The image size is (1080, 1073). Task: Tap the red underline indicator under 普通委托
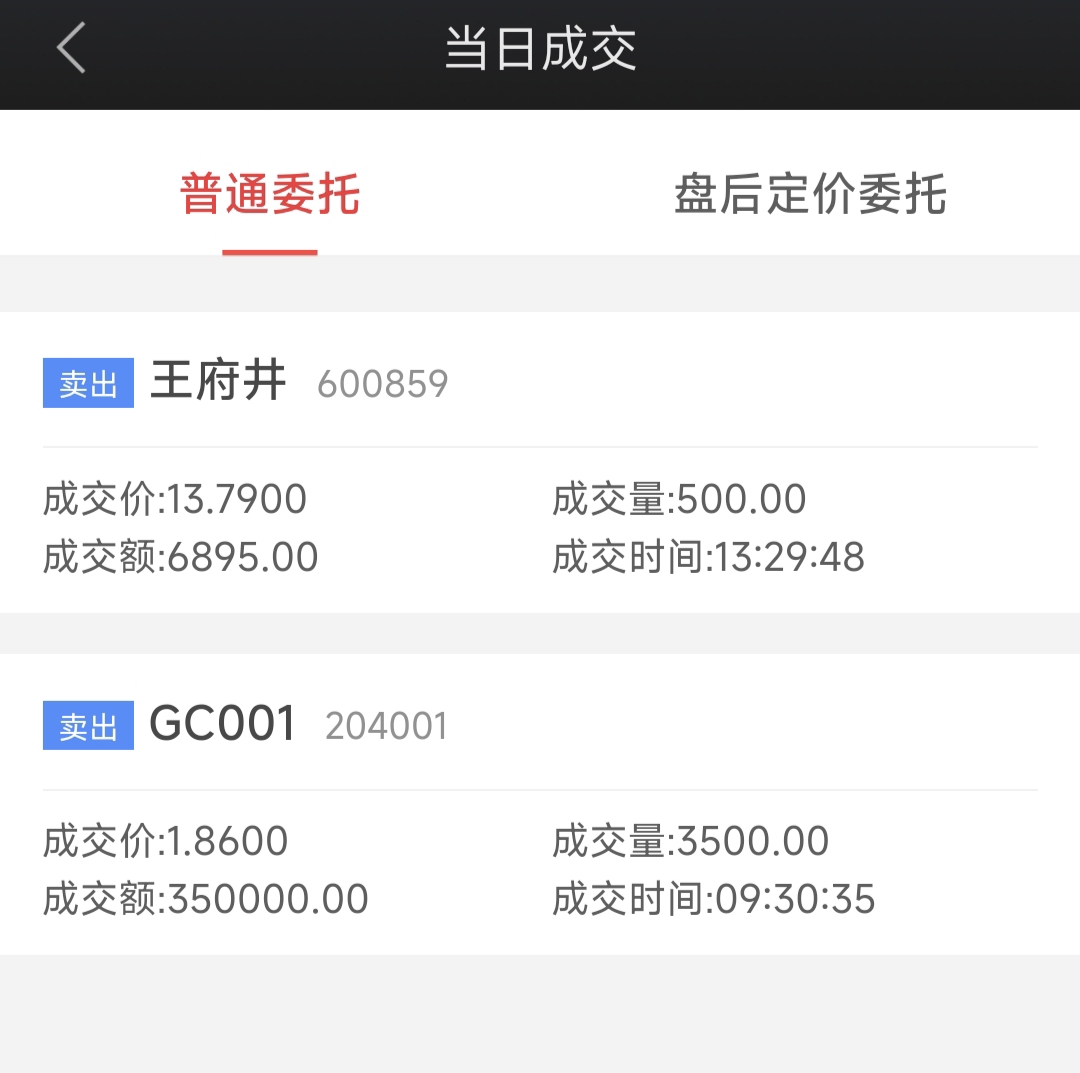pos(269,253)
